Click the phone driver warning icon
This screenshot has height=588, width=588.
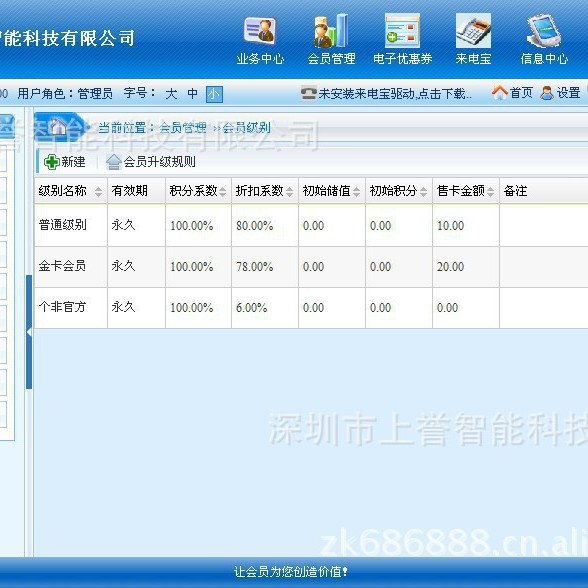(308, 93)
